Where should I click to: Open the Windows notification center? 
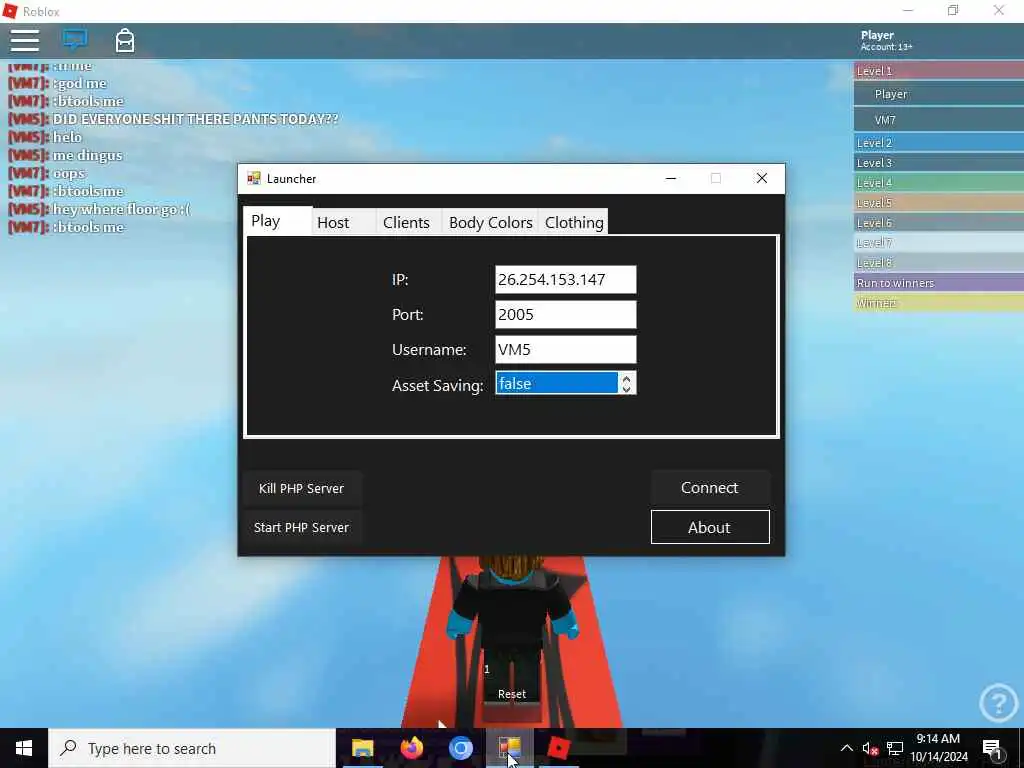pyautogui.click(x=993, y=748)
